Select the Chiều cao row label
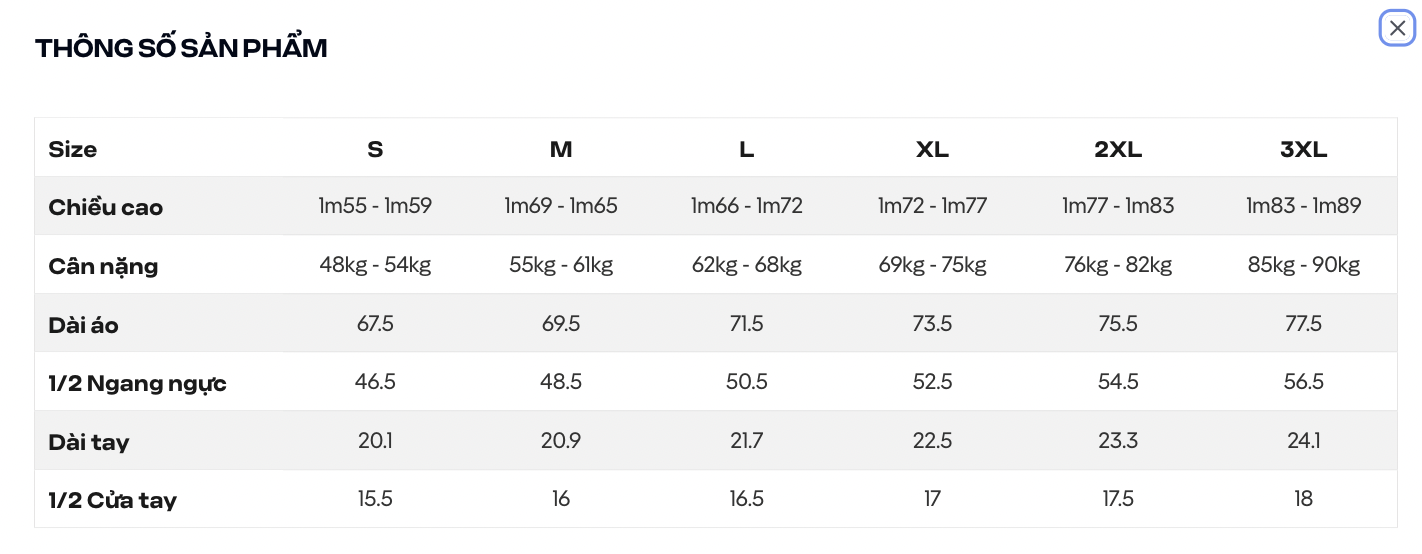Viewport: 1422px width, 554px height. coord(105,207)
